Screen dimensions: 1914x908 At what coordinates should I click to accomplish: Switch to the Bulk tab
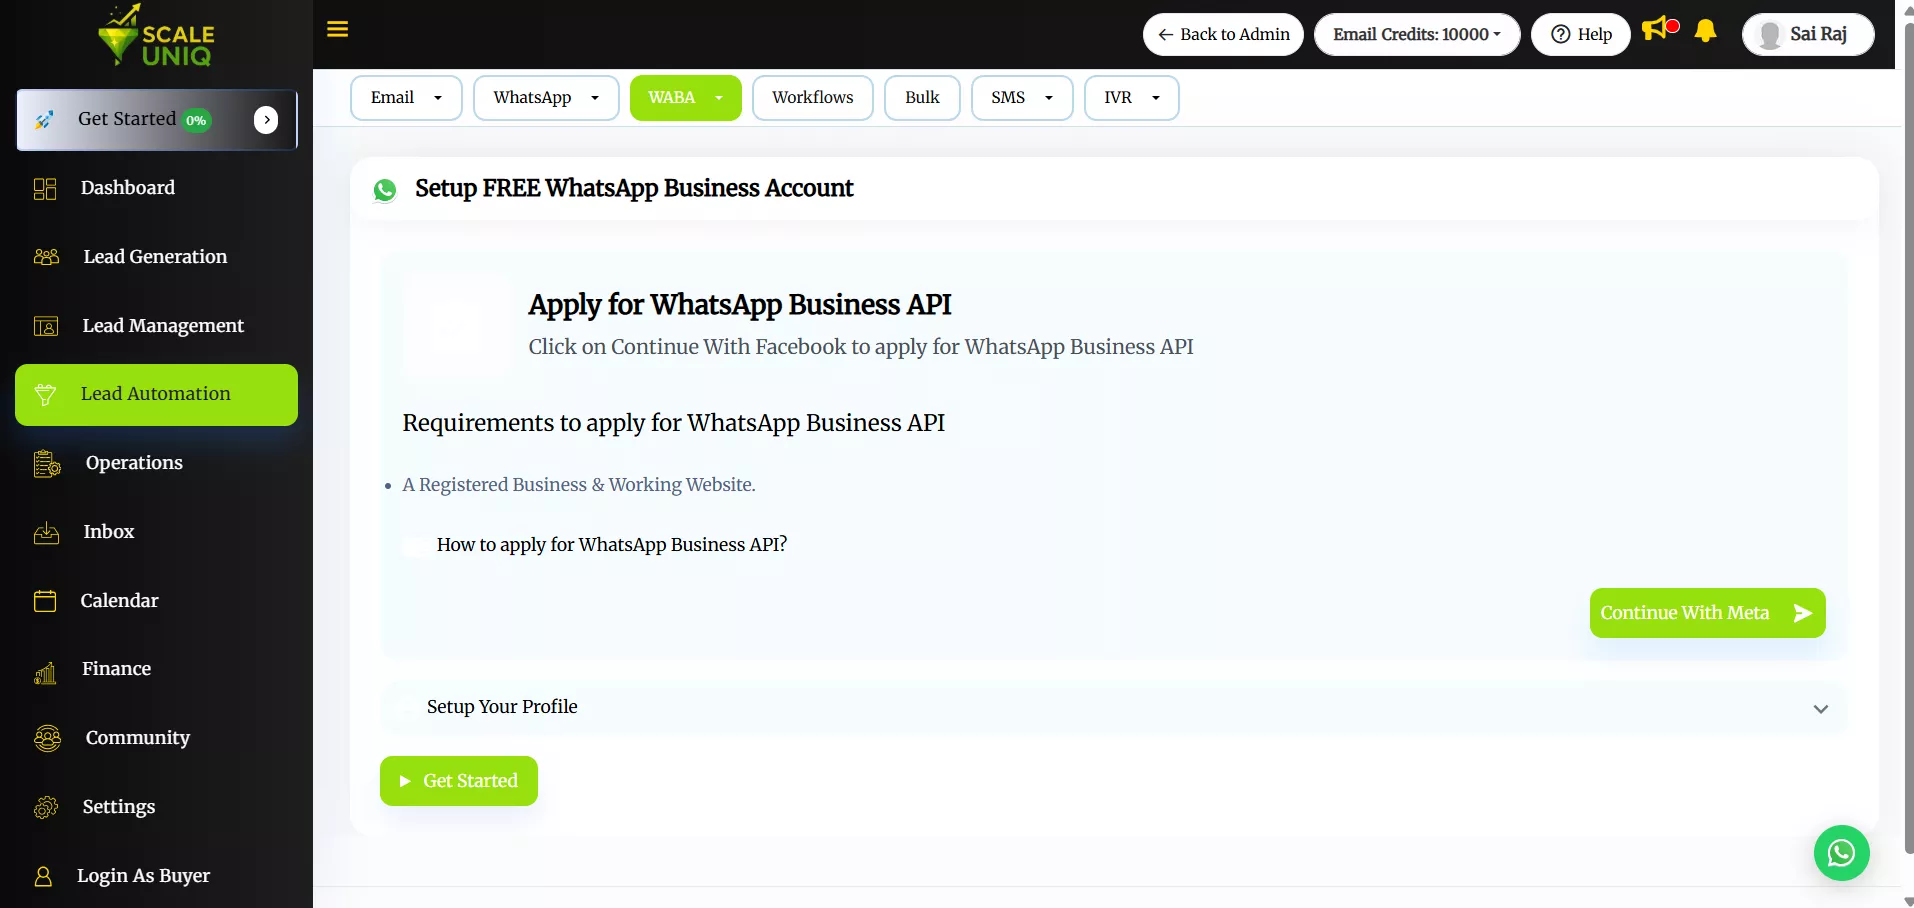click(922, 98)
